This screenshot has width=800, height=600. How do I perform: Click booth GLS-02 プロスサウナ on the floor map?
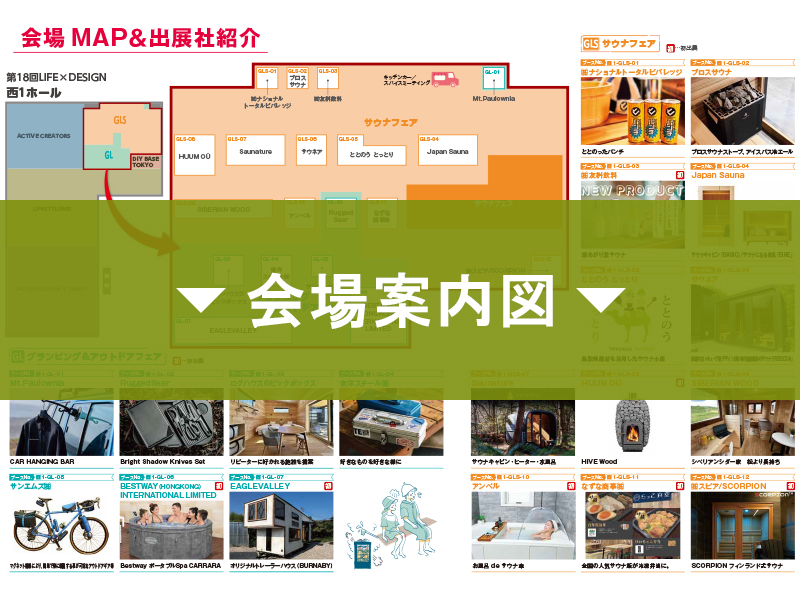tap(297, 78)
